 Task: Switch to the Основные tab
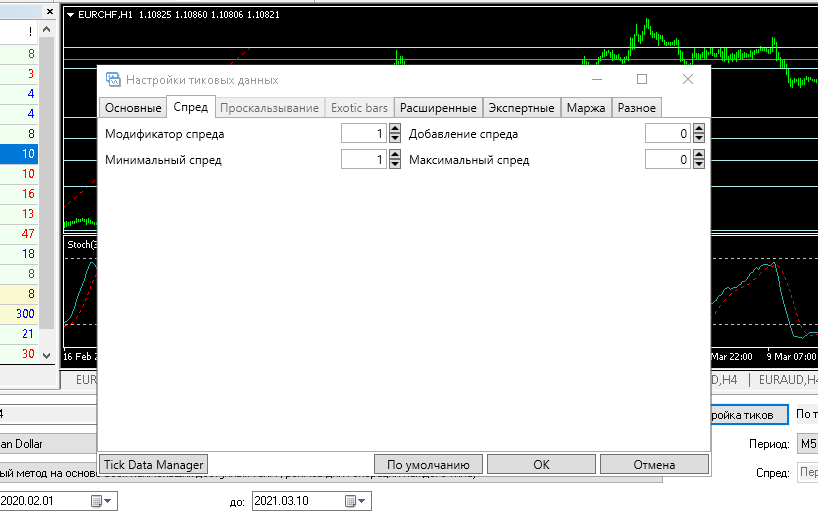(133, 108)
